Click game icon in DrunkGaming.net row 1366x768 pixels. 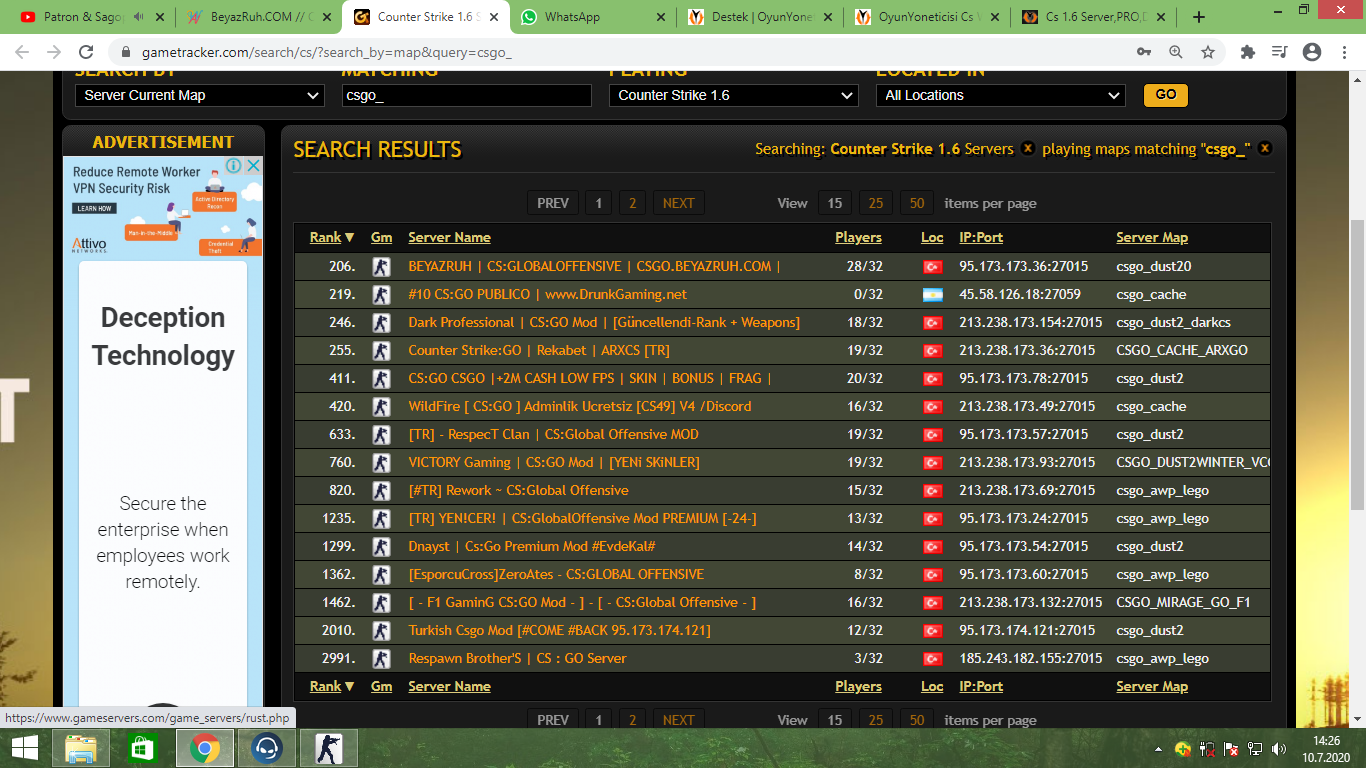pos(380,295)
